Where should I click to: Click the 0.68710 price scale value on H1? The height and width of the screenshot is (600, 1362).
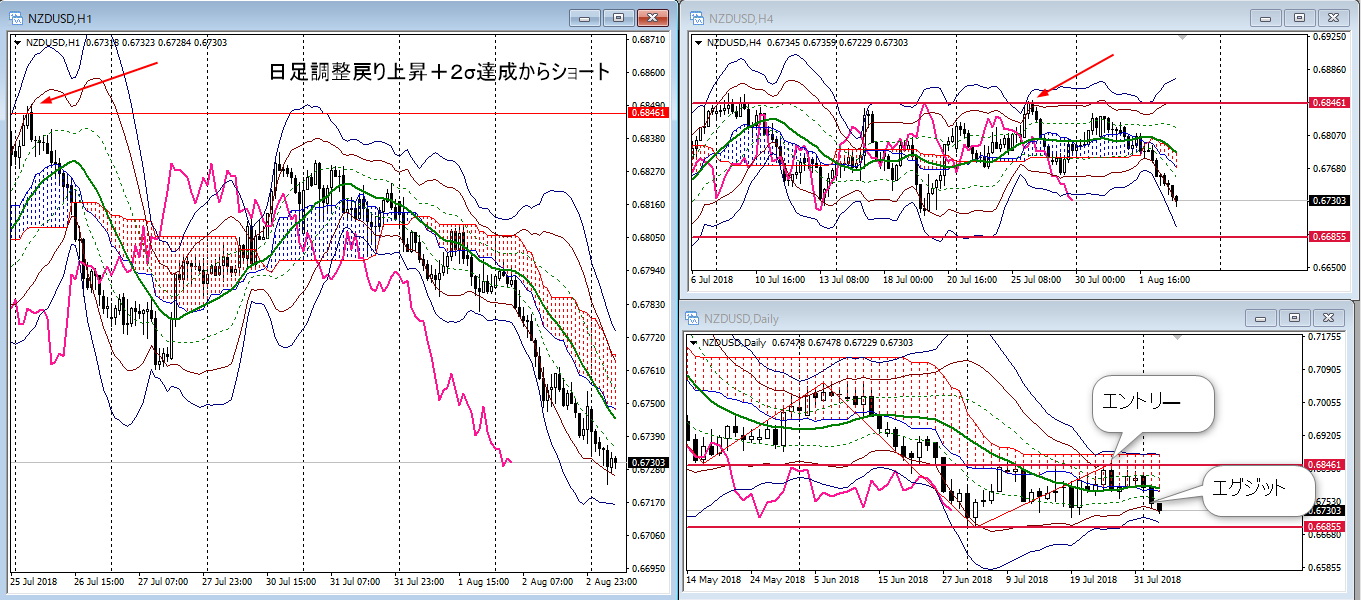tap(650, 39)
